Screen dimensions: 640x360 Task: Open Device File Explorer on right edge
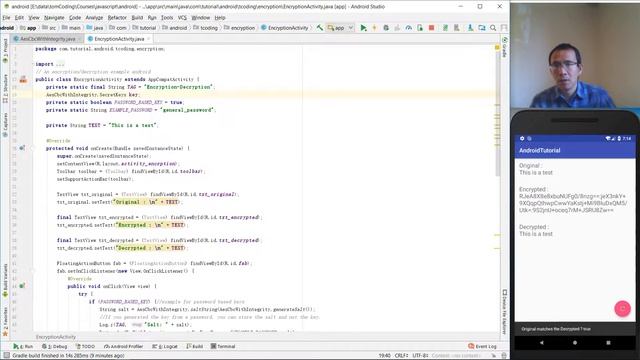(x=504, y=312)
